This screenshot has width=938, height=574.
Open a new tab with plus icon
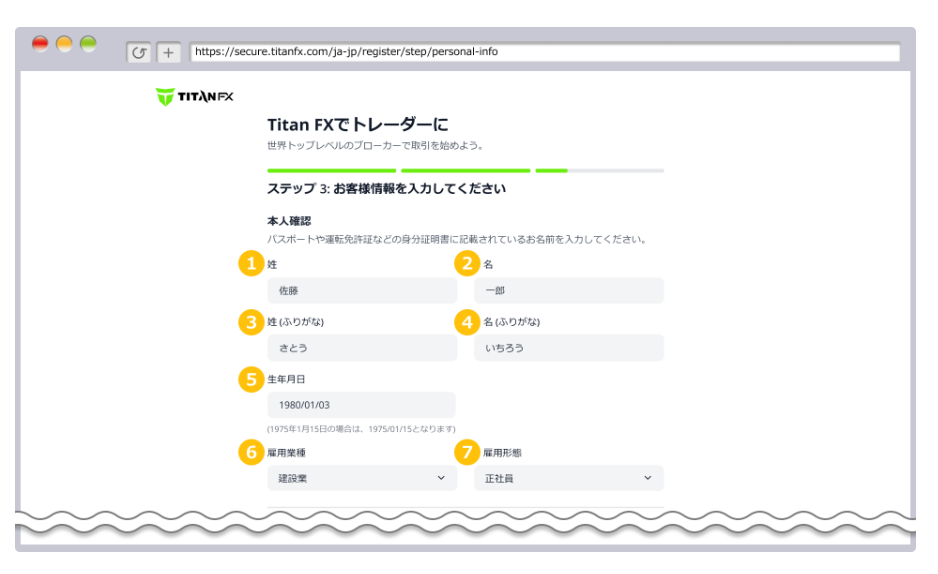169,53
